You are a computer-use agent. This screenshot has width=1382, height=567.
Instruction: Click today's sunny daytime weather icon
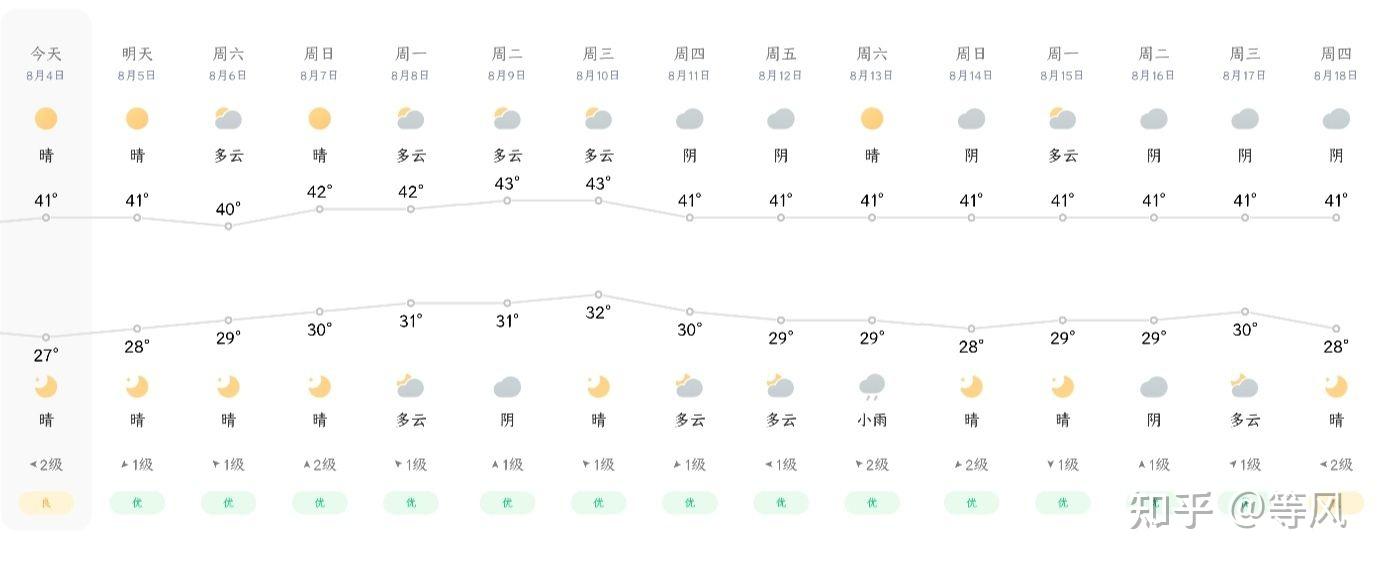click(46, 120)
